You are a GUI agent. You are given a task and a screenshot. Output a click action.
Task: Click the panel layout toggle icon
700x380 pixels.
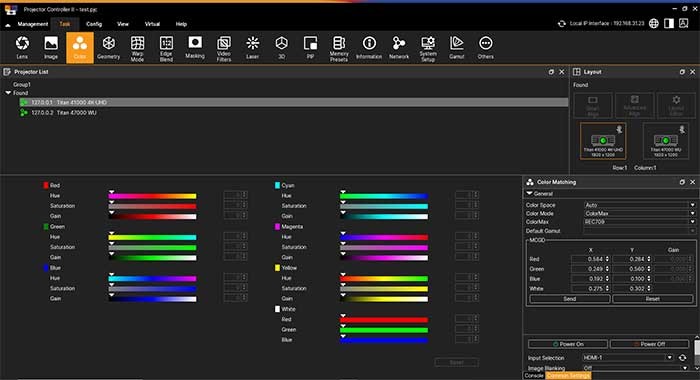(x=669, y=24)
